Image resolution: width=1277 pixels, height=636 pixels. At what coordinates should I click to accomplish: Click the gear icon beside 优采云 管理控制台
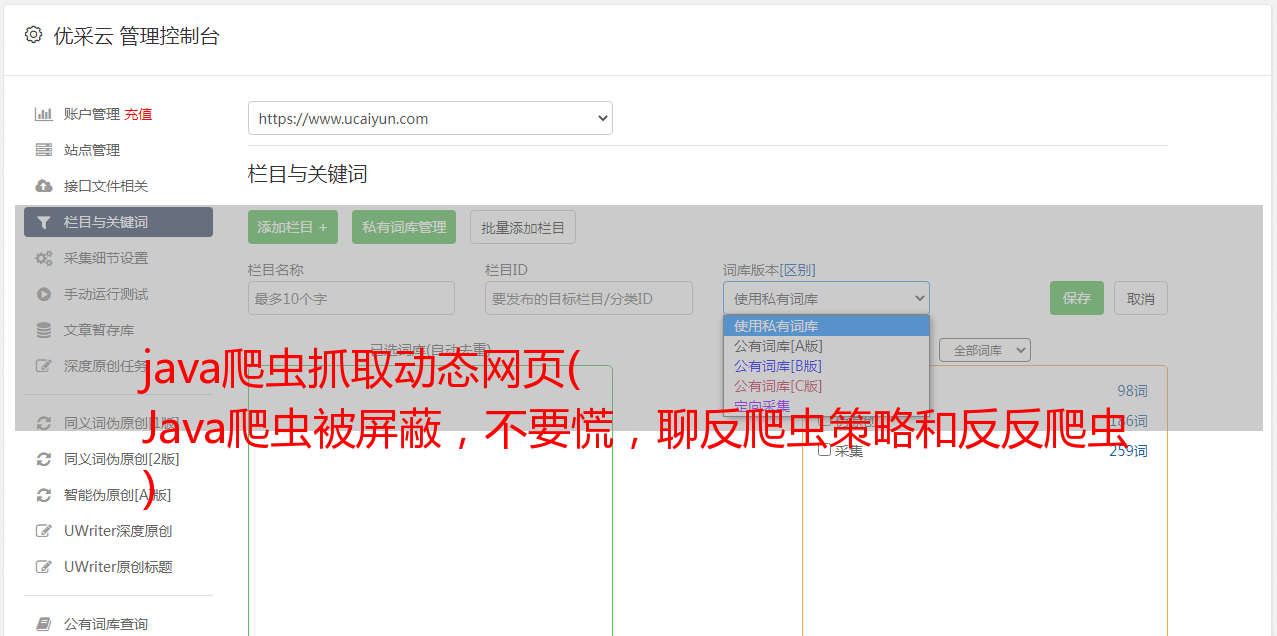(x=33, y=35)
